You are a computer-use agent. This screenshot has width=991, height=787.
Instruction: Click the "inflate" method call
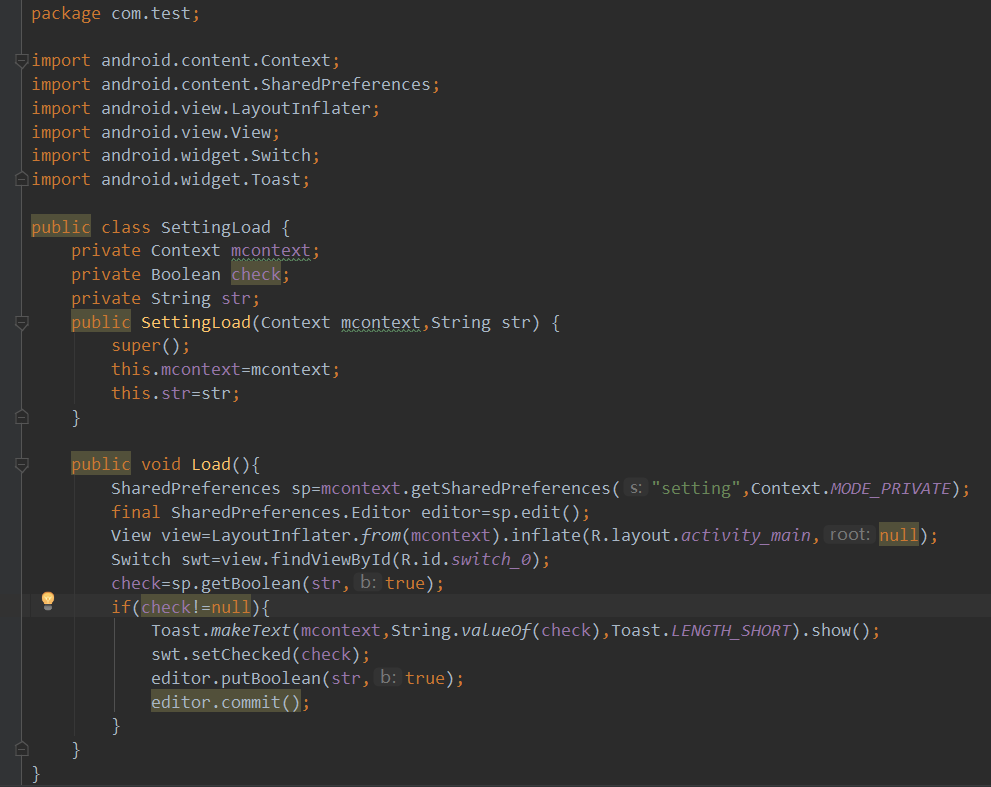545,535
